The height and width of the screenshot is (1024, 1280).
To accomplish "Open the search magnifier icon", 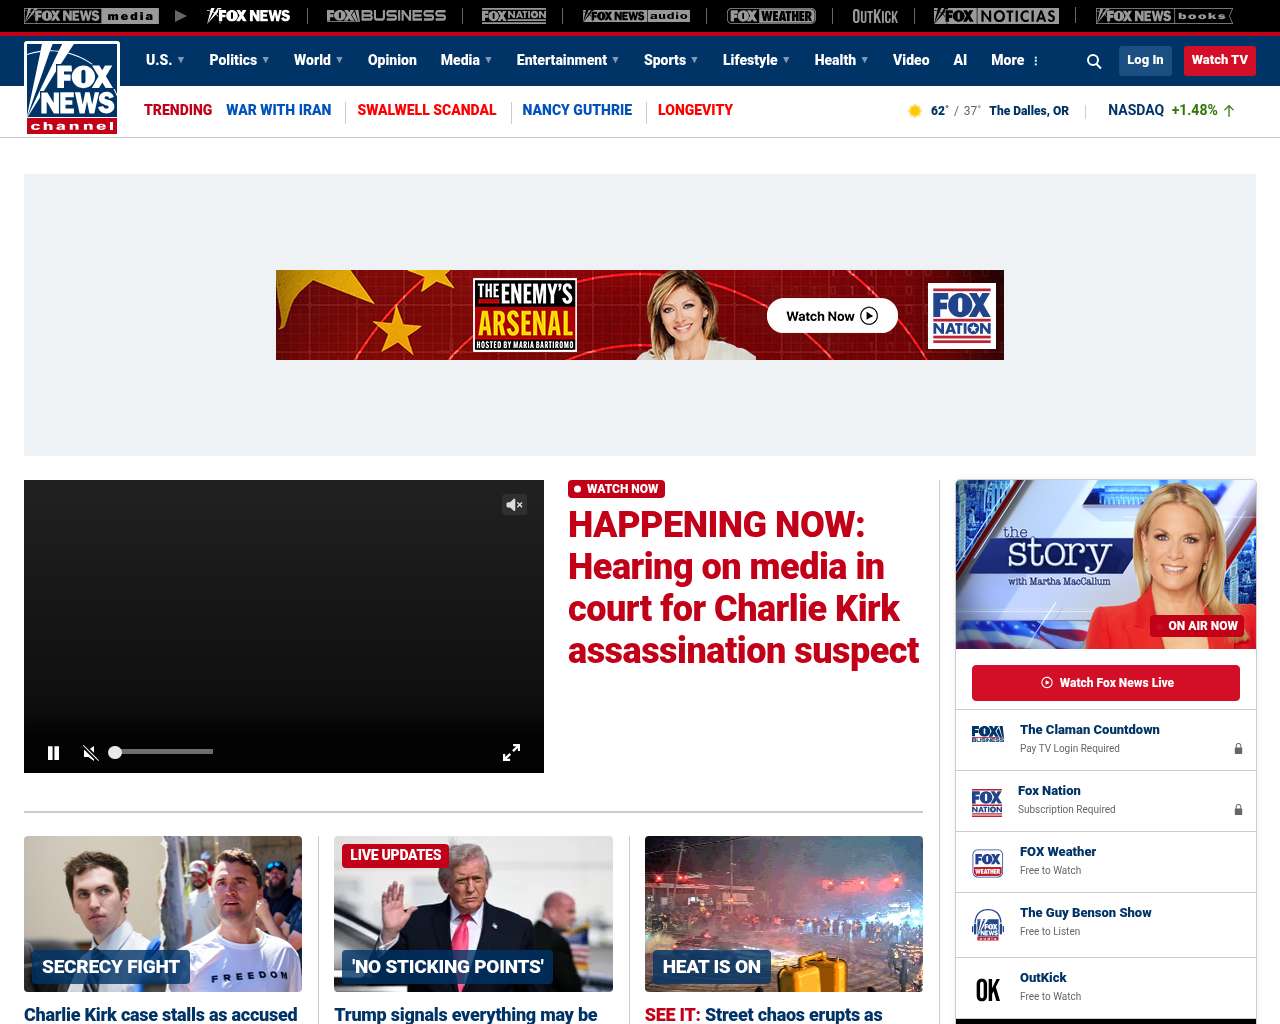I will (1094, 61).
